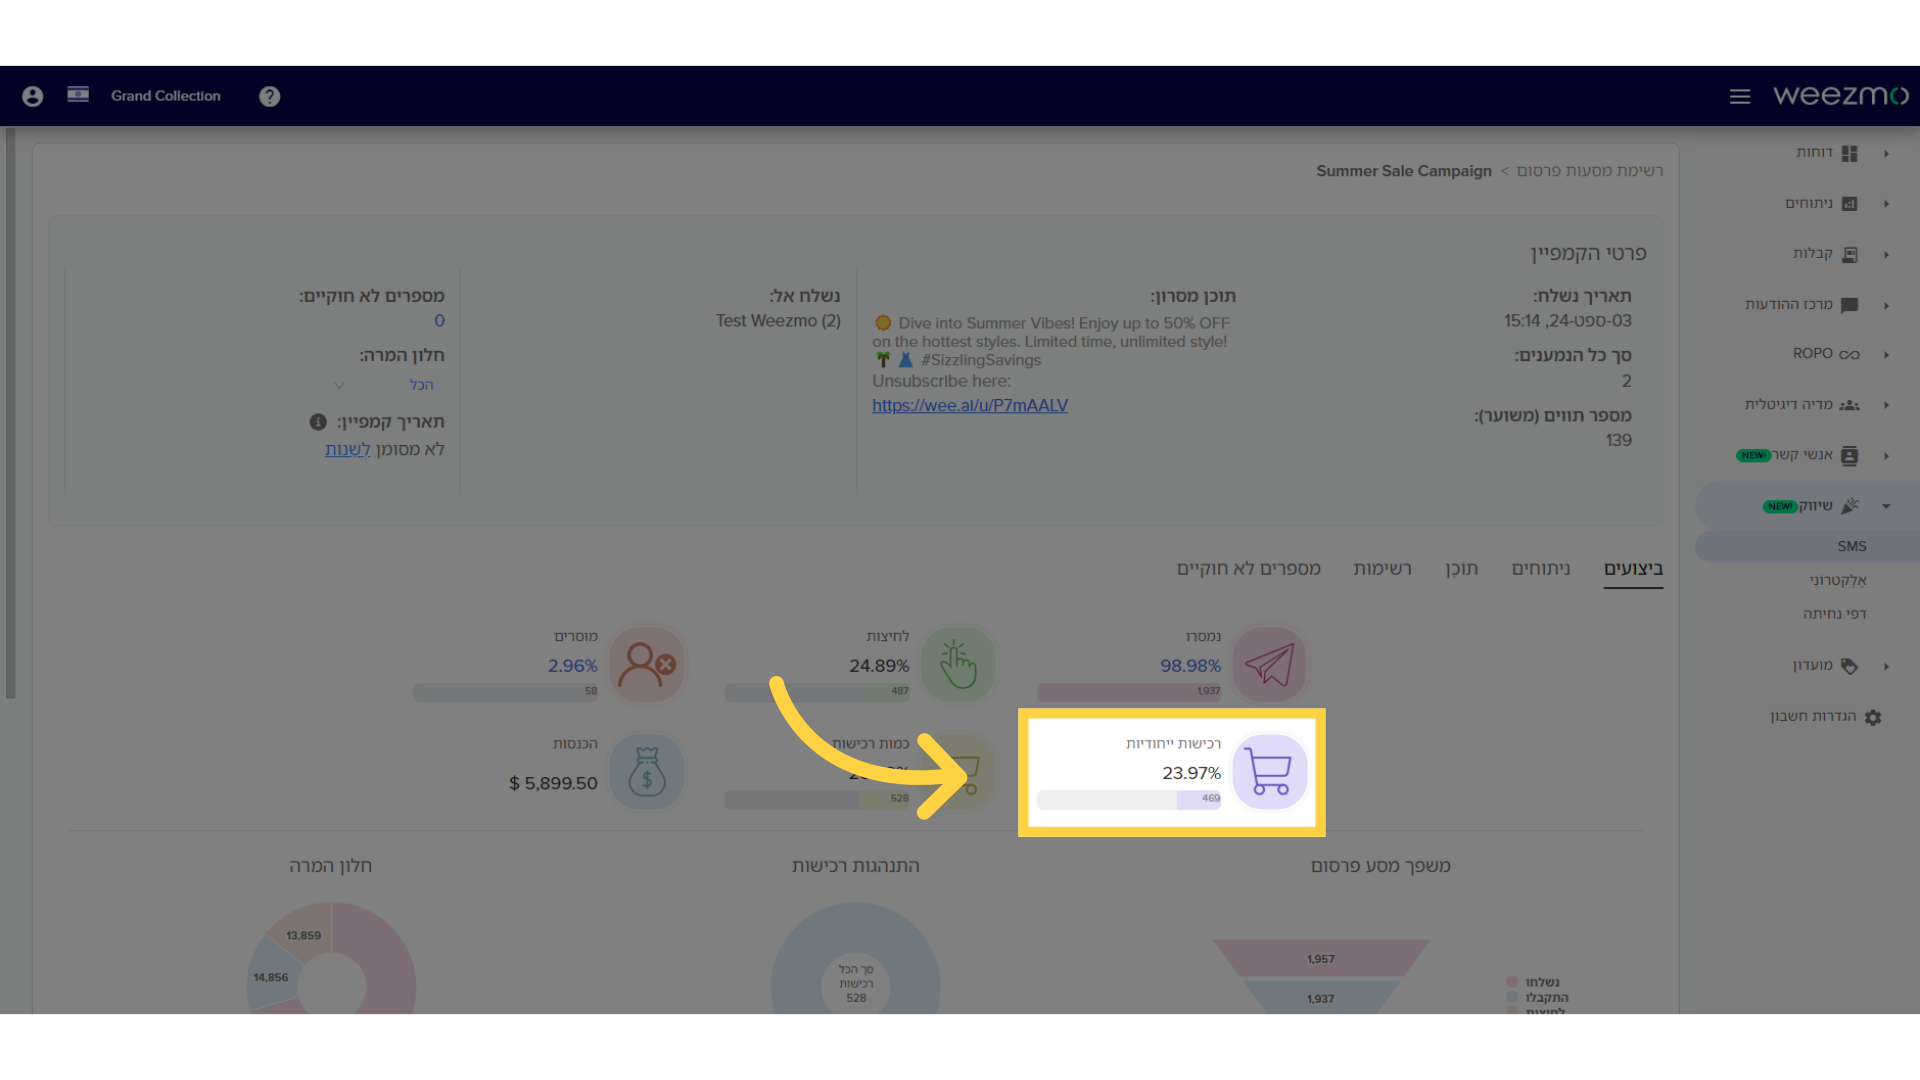Toggle the hamburger menu icon
Image resolution: width=1920 pixels, height=1080 pixels.
click(x=1740, y=96)
